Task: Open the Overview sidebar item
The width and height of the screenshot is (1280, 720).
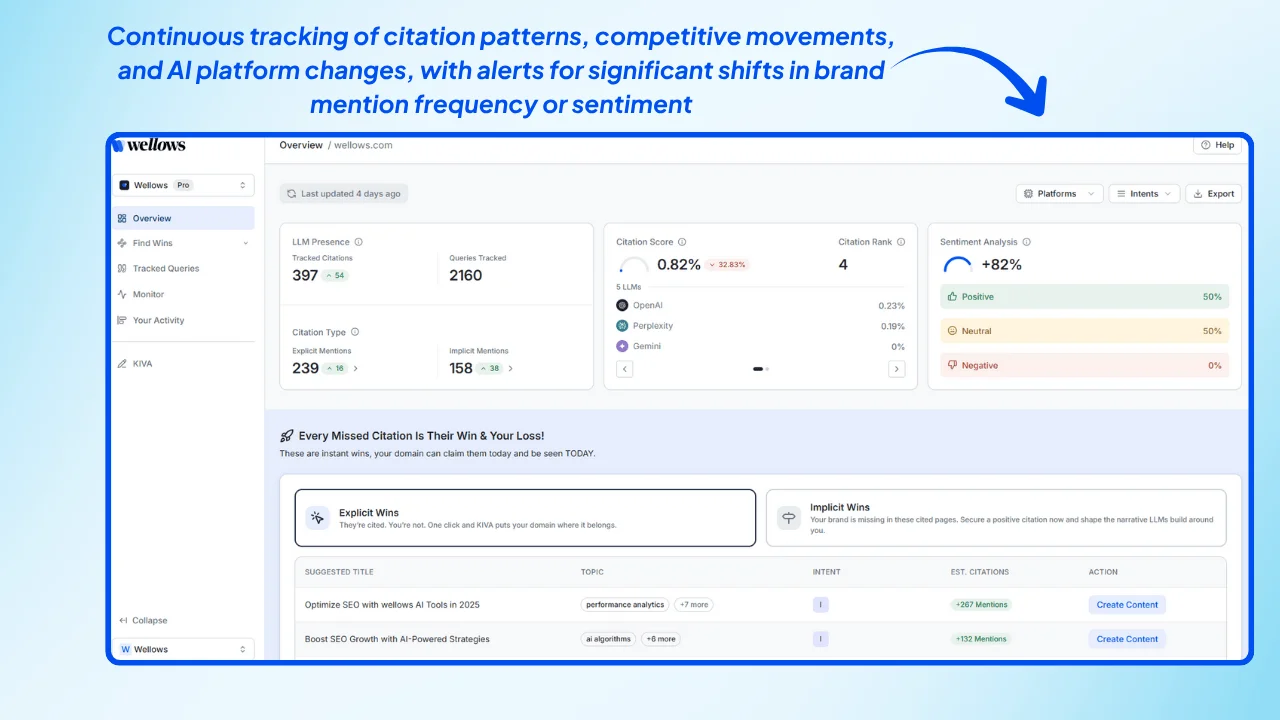Action: pos(183,218)
